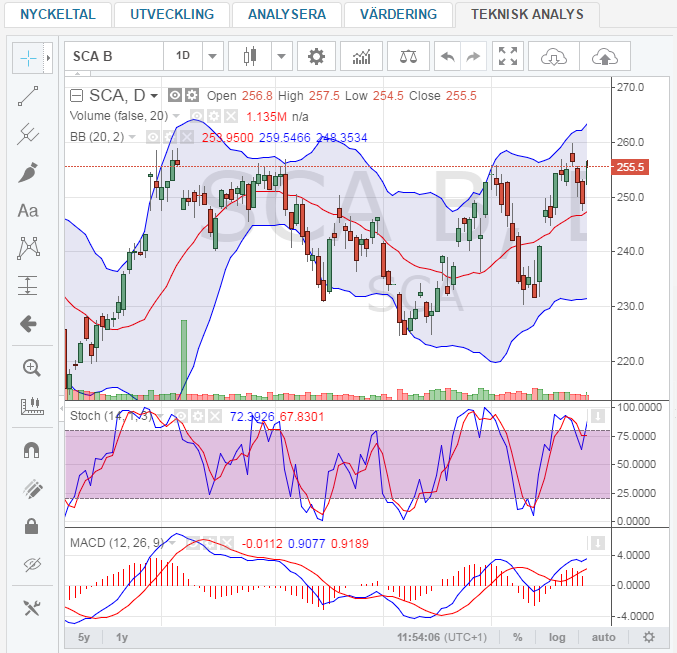Image resolution: width=677 pixels, height=653 pixels.
Task: Hide all drawing tools with eye icon
Action: click(32, 564)
